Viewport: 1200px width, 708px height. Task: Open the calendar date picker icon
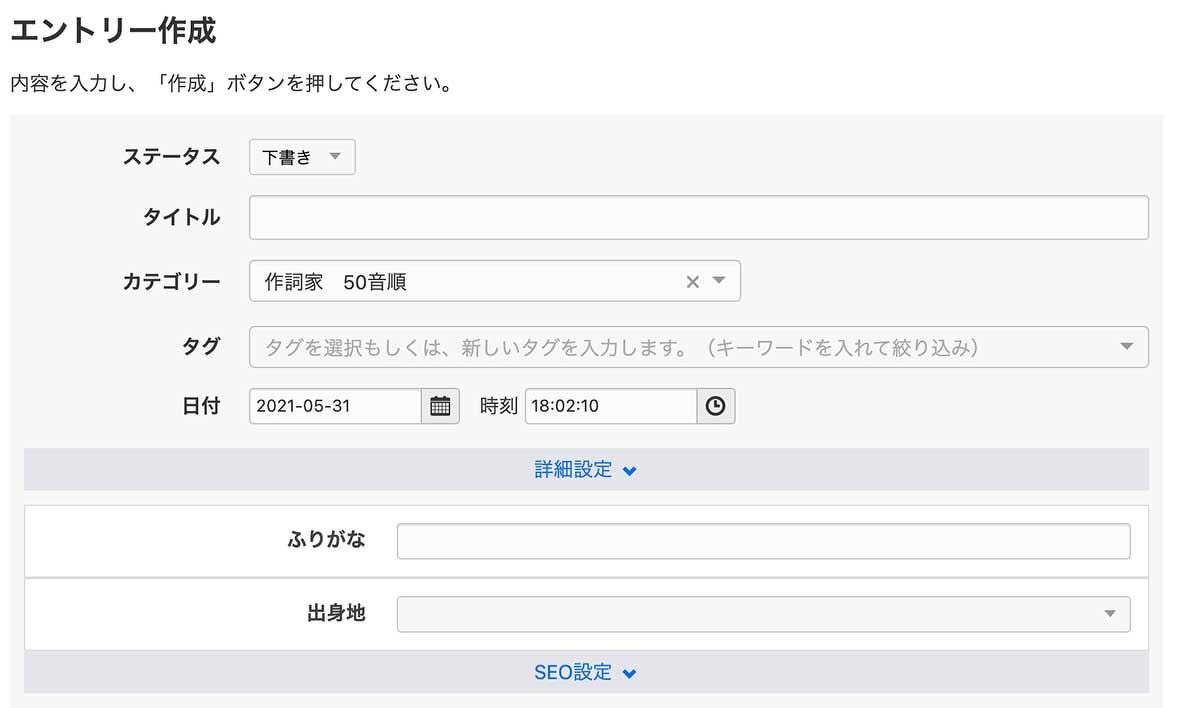440,406
